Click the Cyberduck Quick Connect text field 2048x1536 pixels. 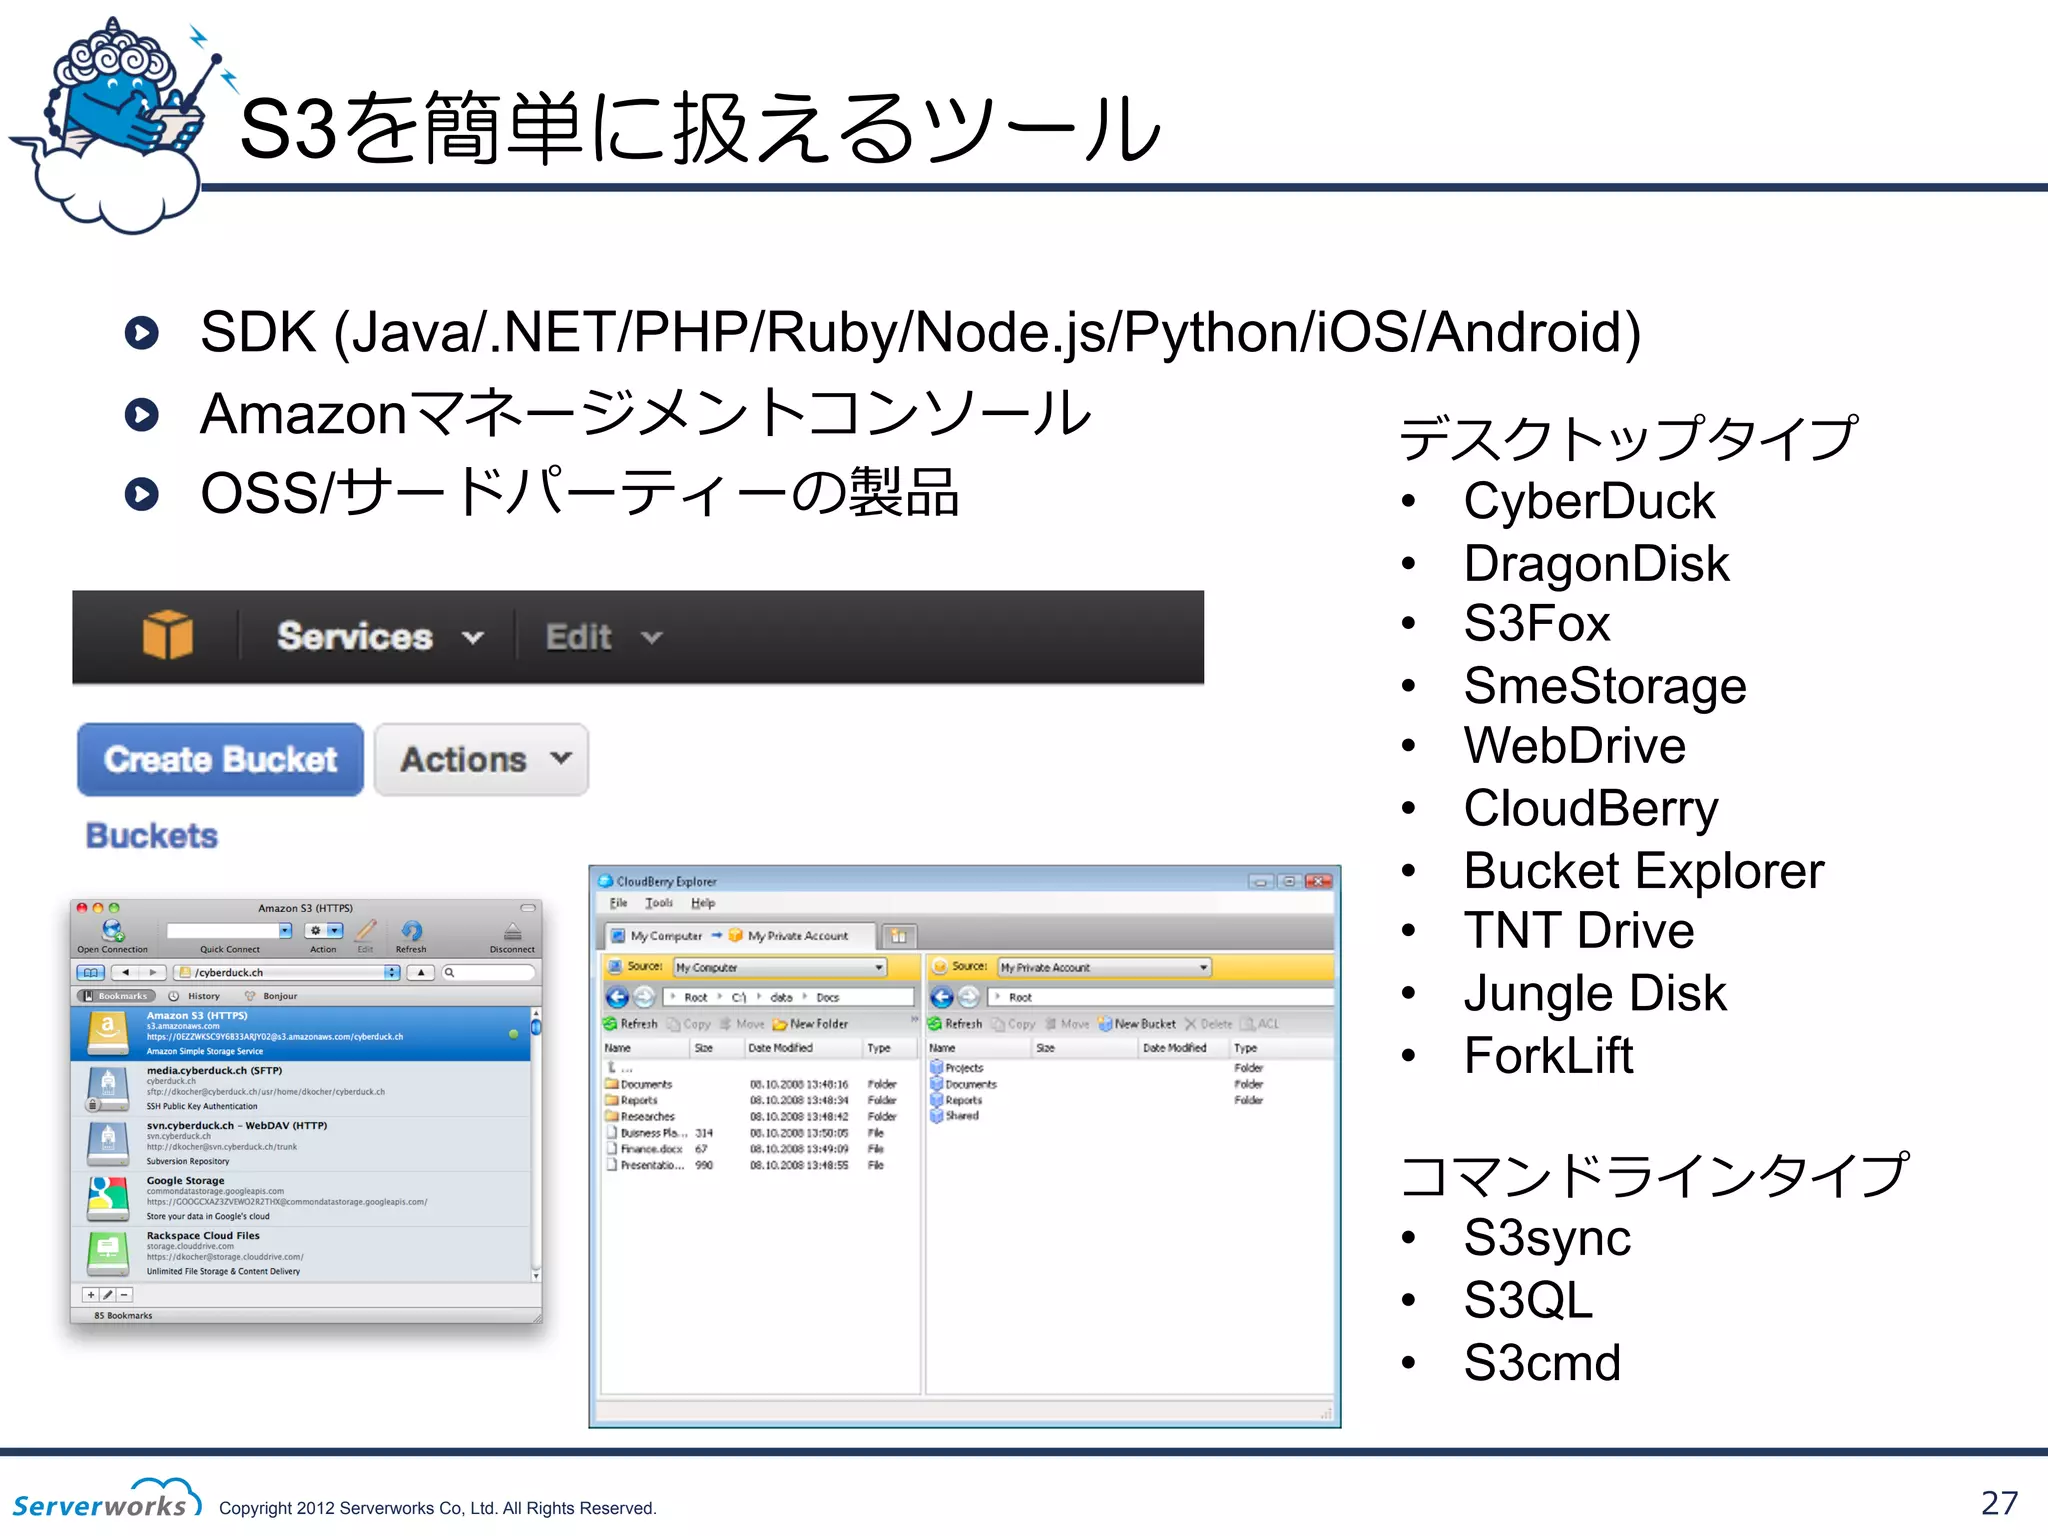223,930
